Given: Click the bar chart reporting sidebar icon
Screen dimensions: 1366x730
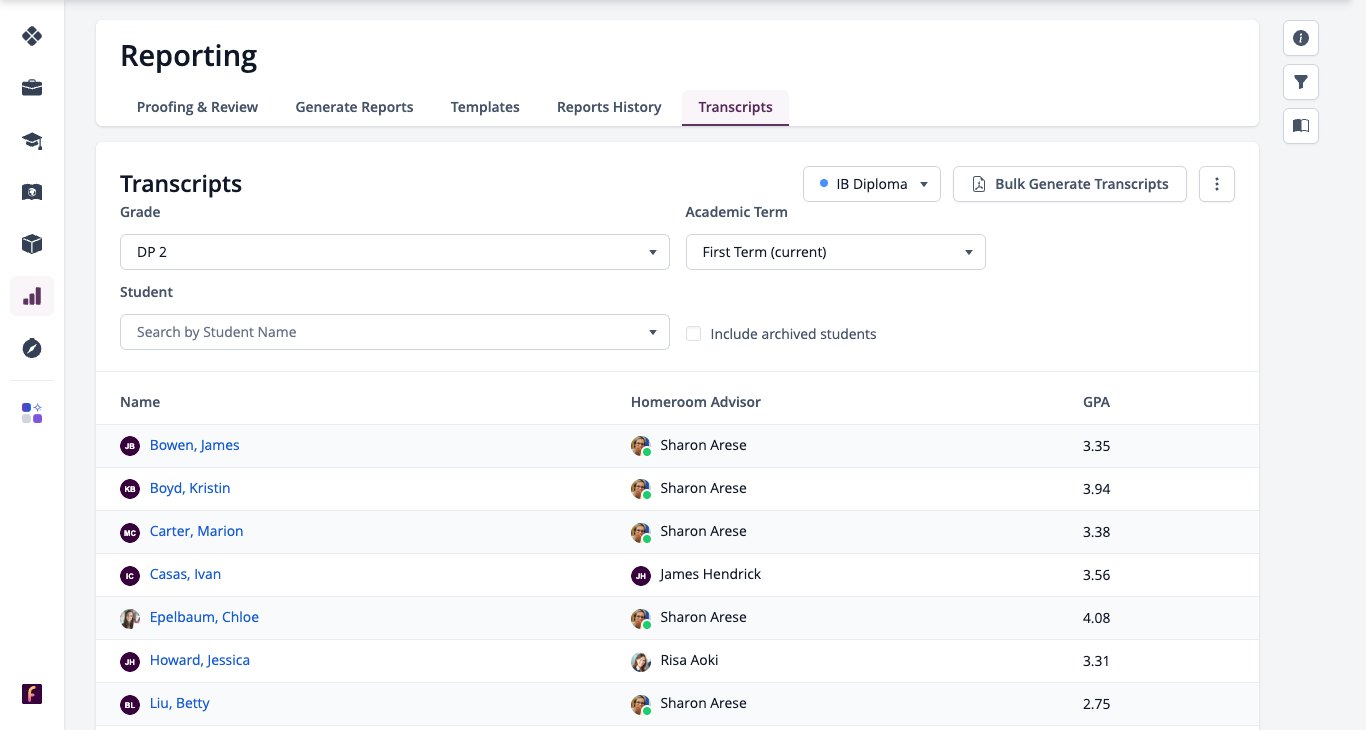Looking at the screenshot, I should [x=32, y=296].
